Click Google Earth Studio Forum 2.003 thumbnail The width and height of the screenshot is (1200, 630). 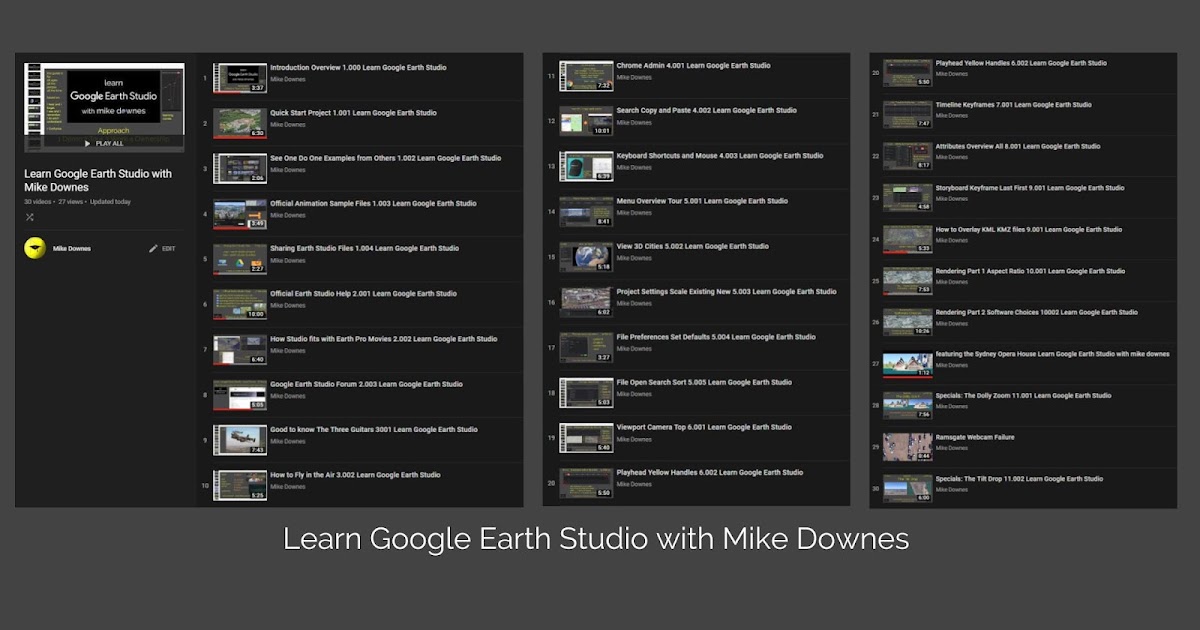pos(240,395)
